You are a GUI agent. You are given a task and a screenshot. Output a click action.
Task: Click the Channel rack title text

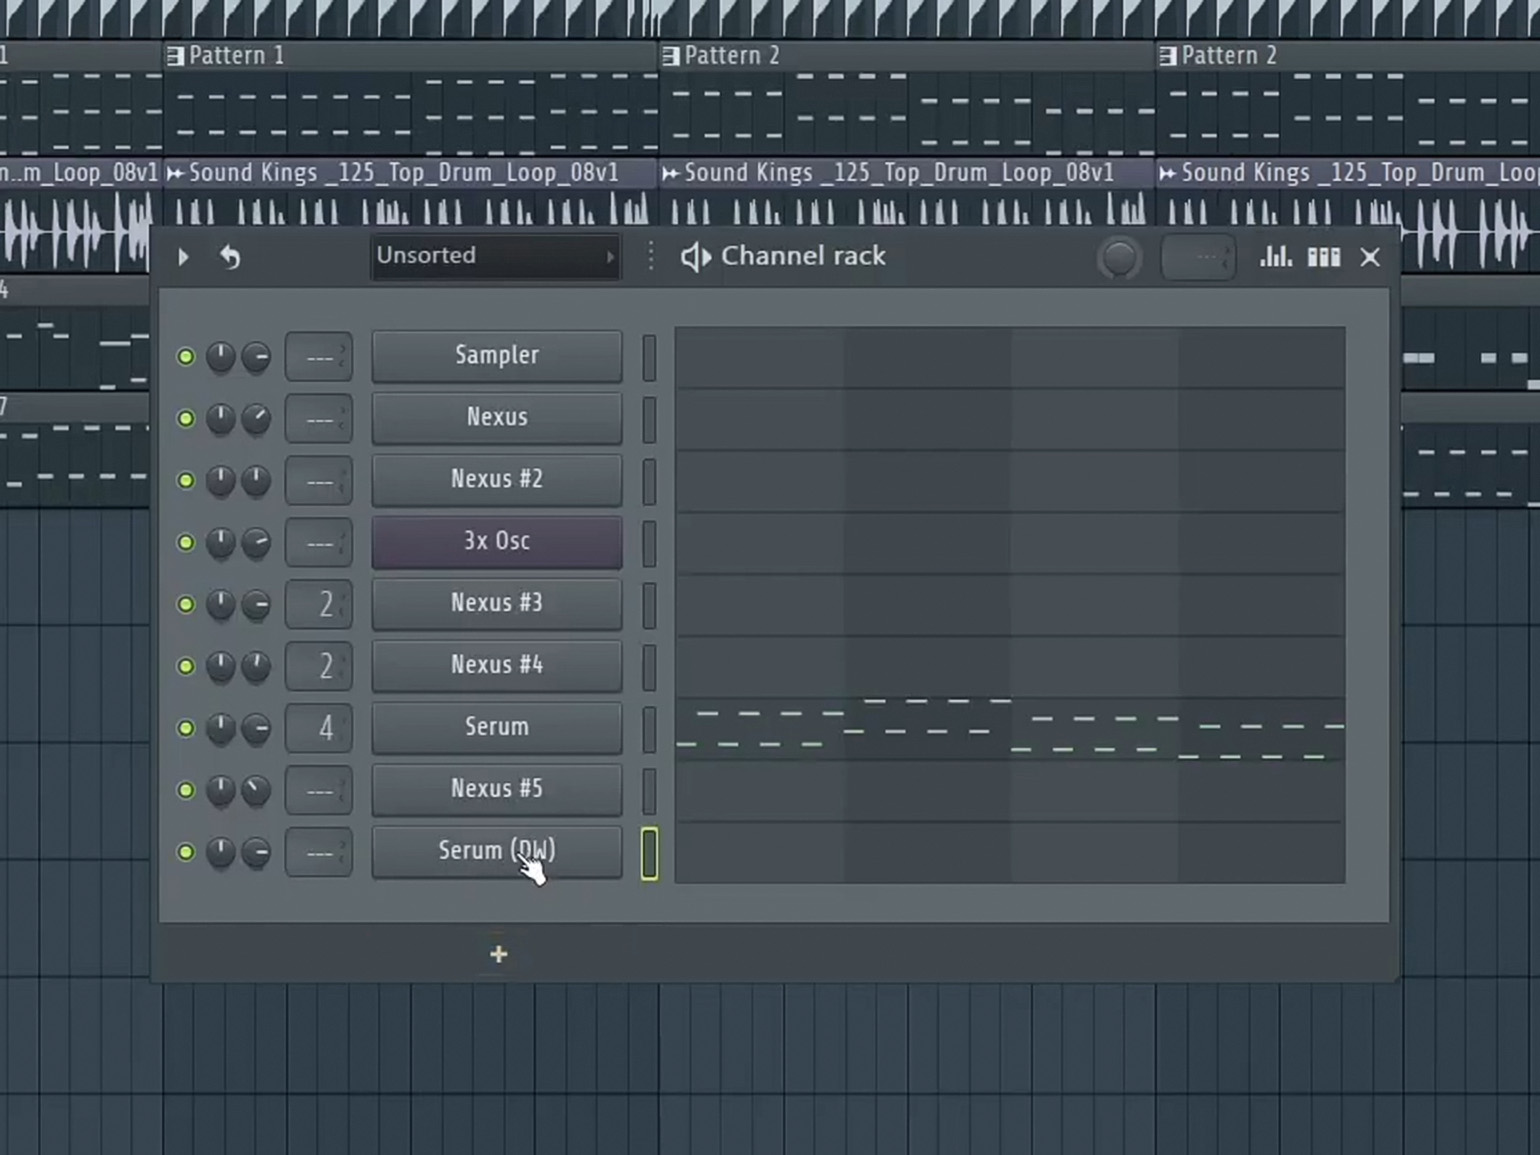click(803, 257)
